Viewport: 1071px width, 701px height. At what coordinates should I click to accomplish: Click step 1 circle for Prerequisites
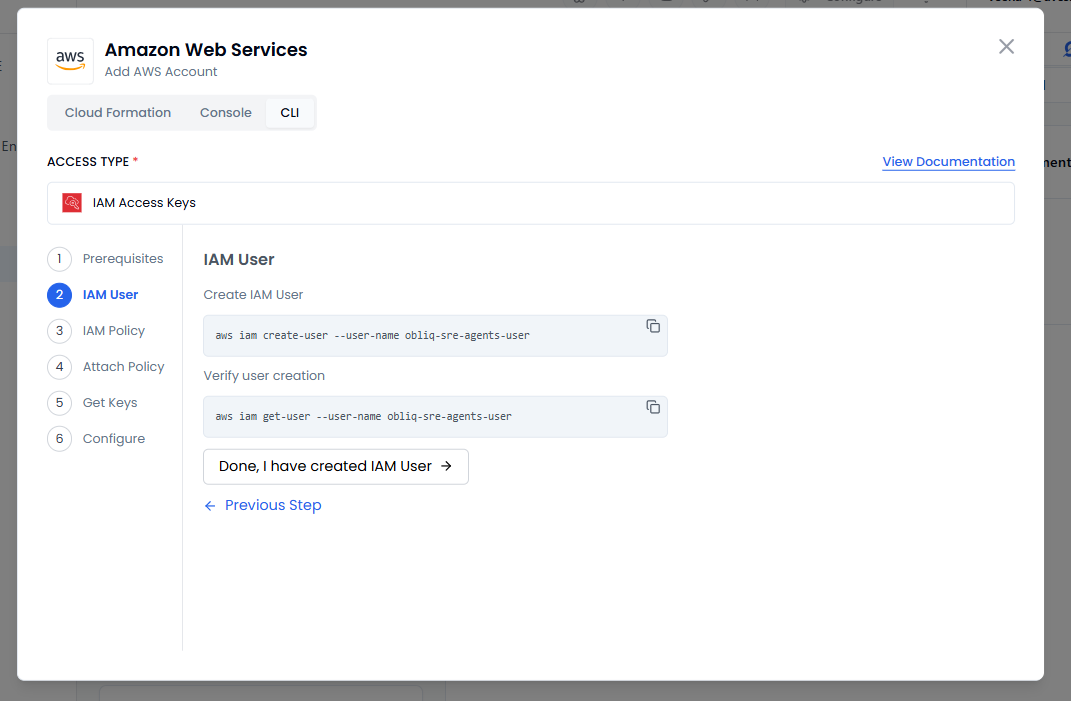point(59,259)
